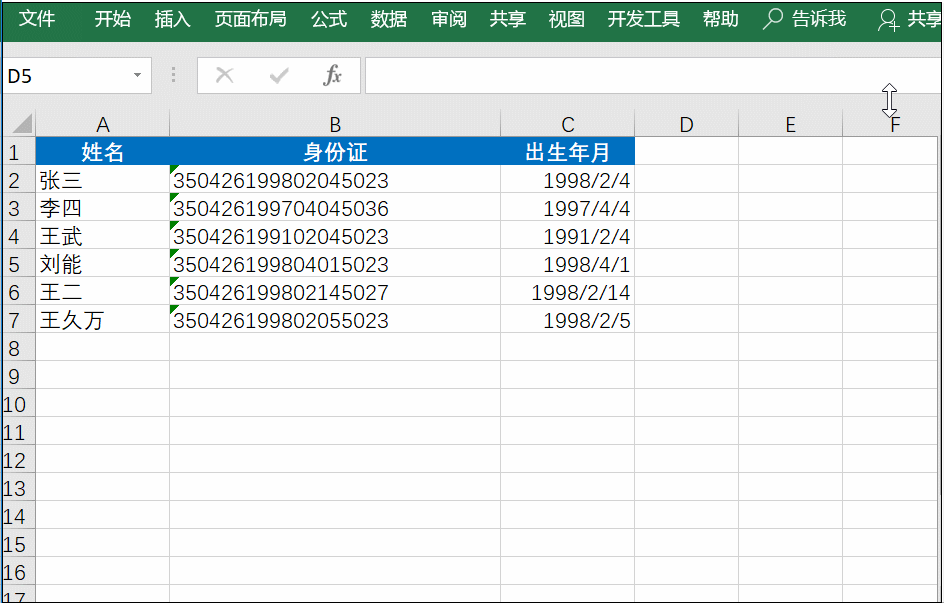
Task: Select cell containing 刘能
Action: [102, 264]
